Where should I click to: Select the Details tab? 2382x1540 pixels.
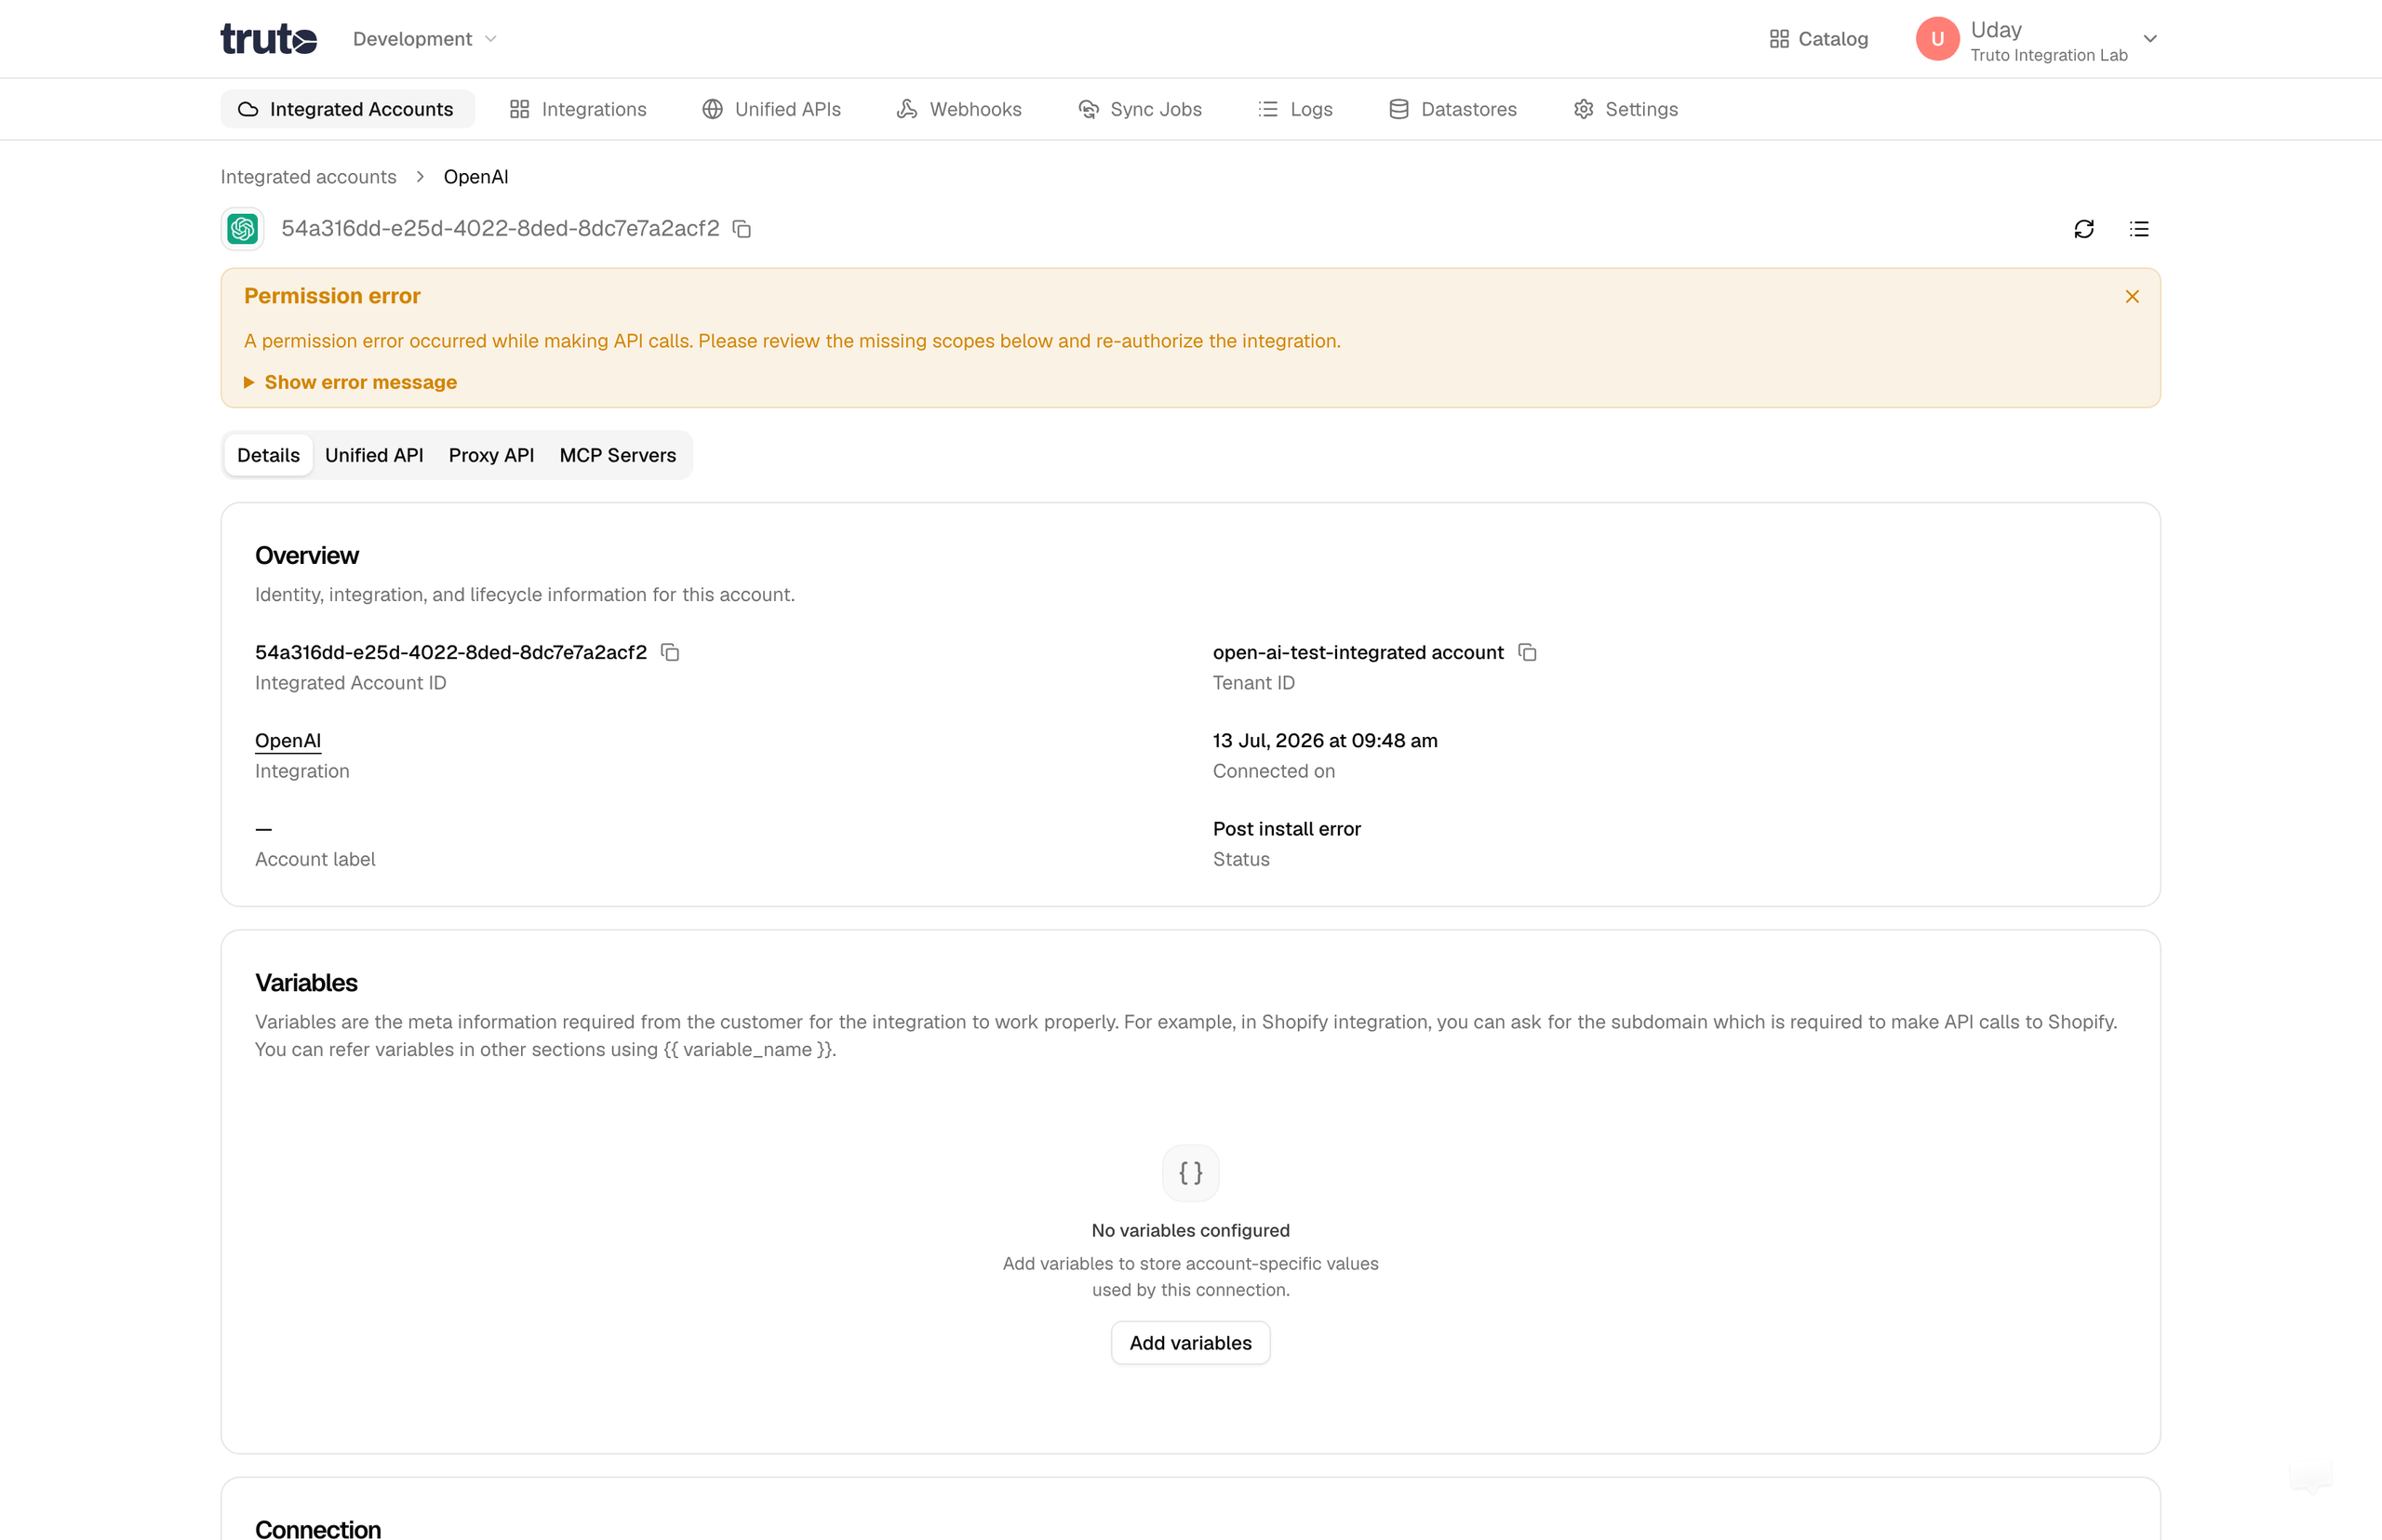(268, 455)
